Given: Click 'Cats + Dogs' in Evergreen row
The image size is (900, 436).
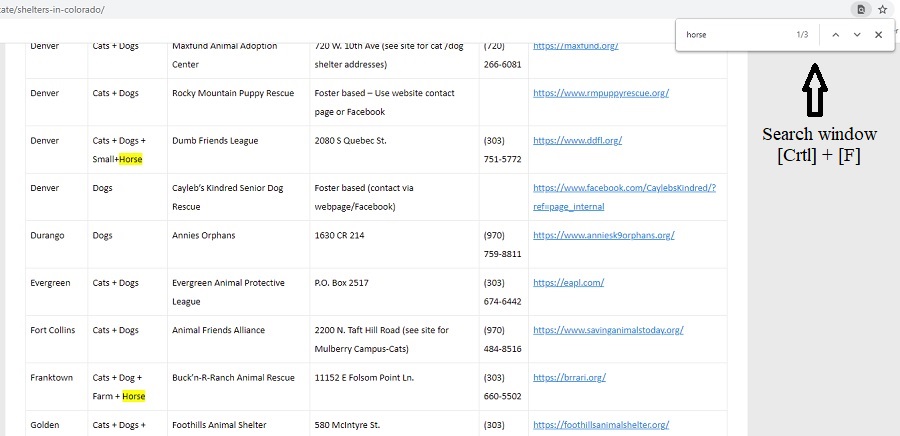Looking at the screenshot, I should click(115, 283).
